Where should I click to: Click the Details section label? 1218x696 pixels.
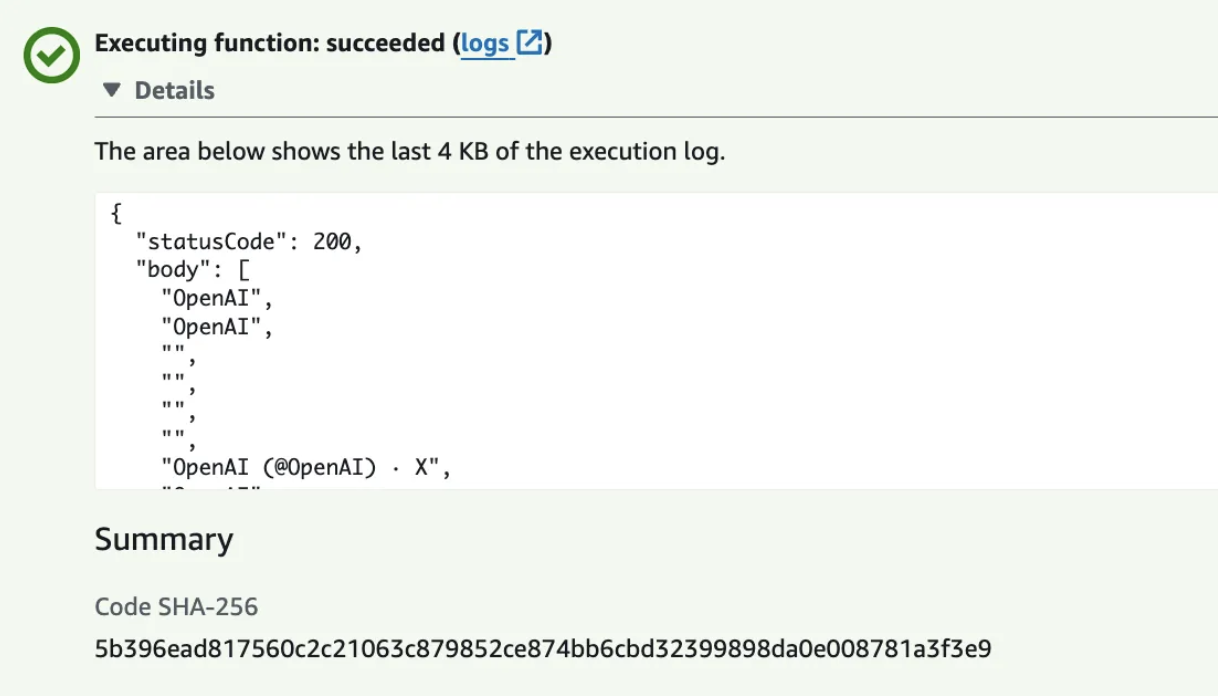tap(174, 91)
